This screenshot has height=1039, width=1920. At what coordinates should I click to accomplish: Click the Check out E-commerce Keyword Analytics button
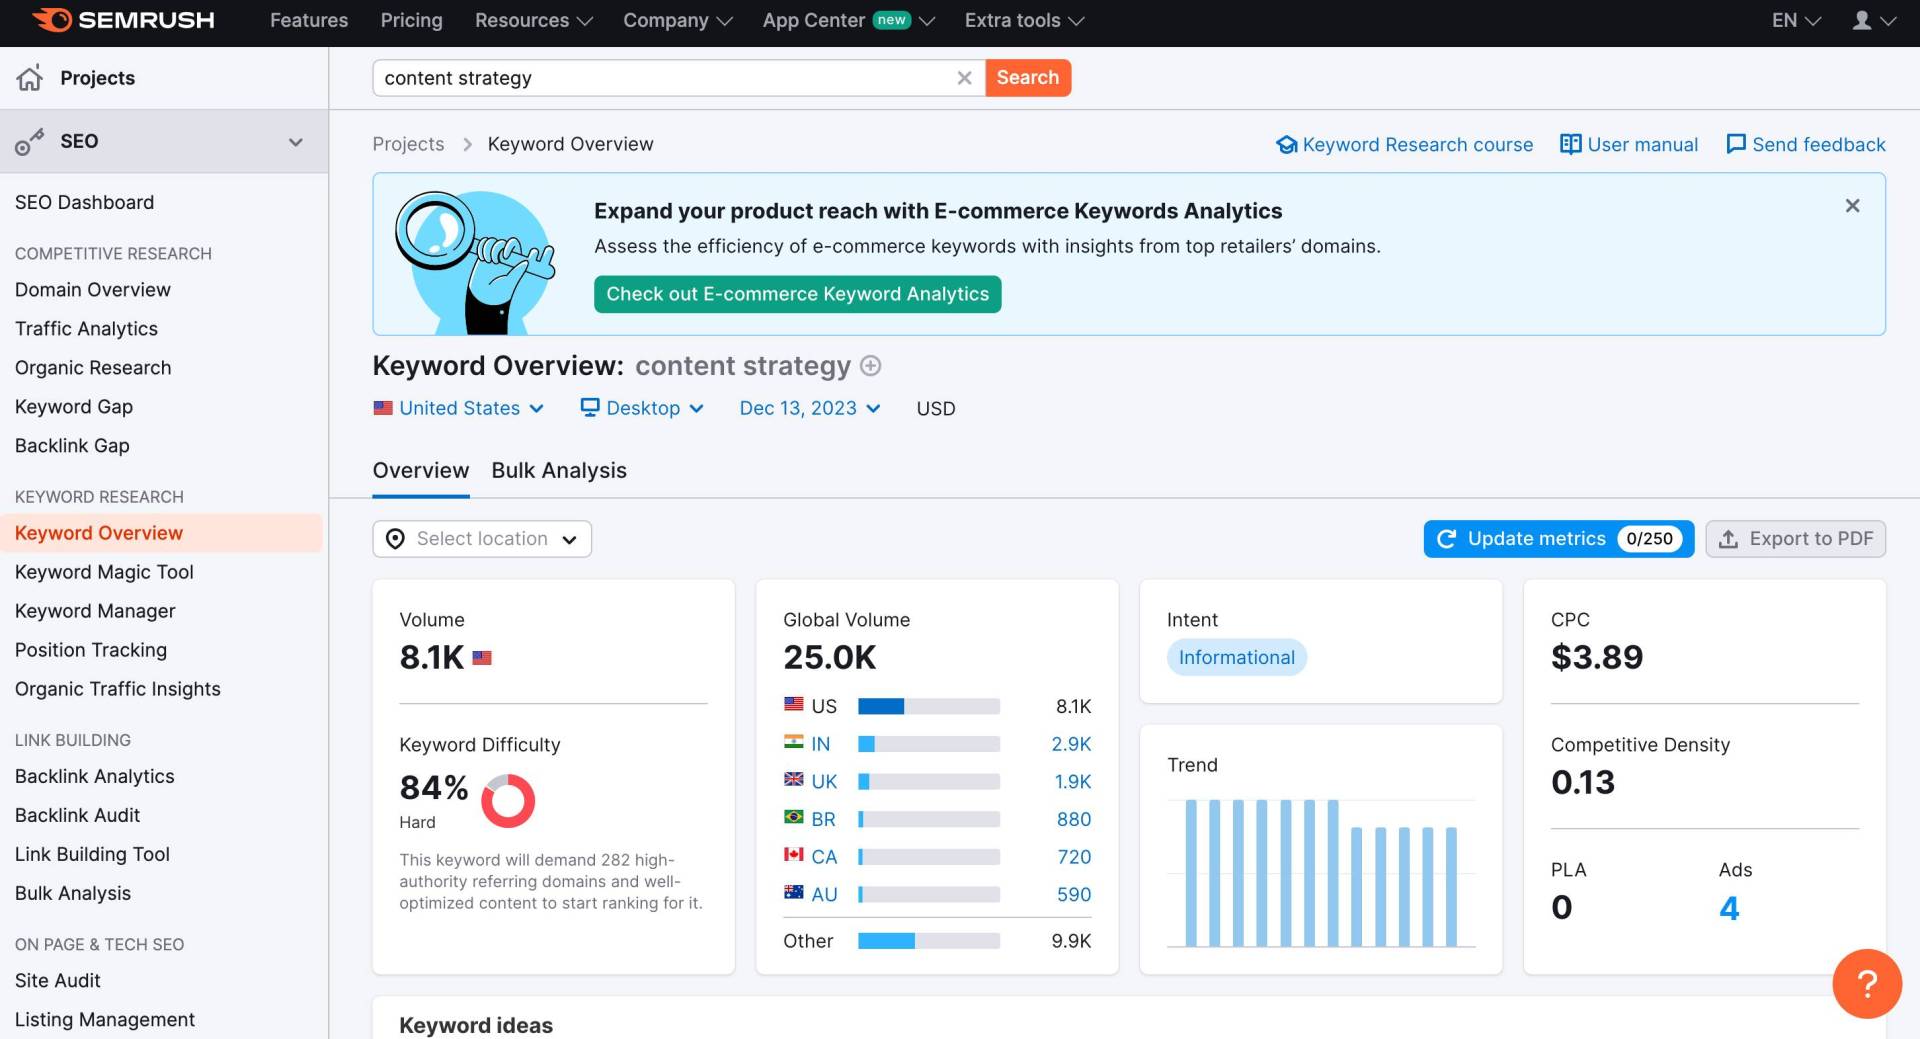(797, 294)
